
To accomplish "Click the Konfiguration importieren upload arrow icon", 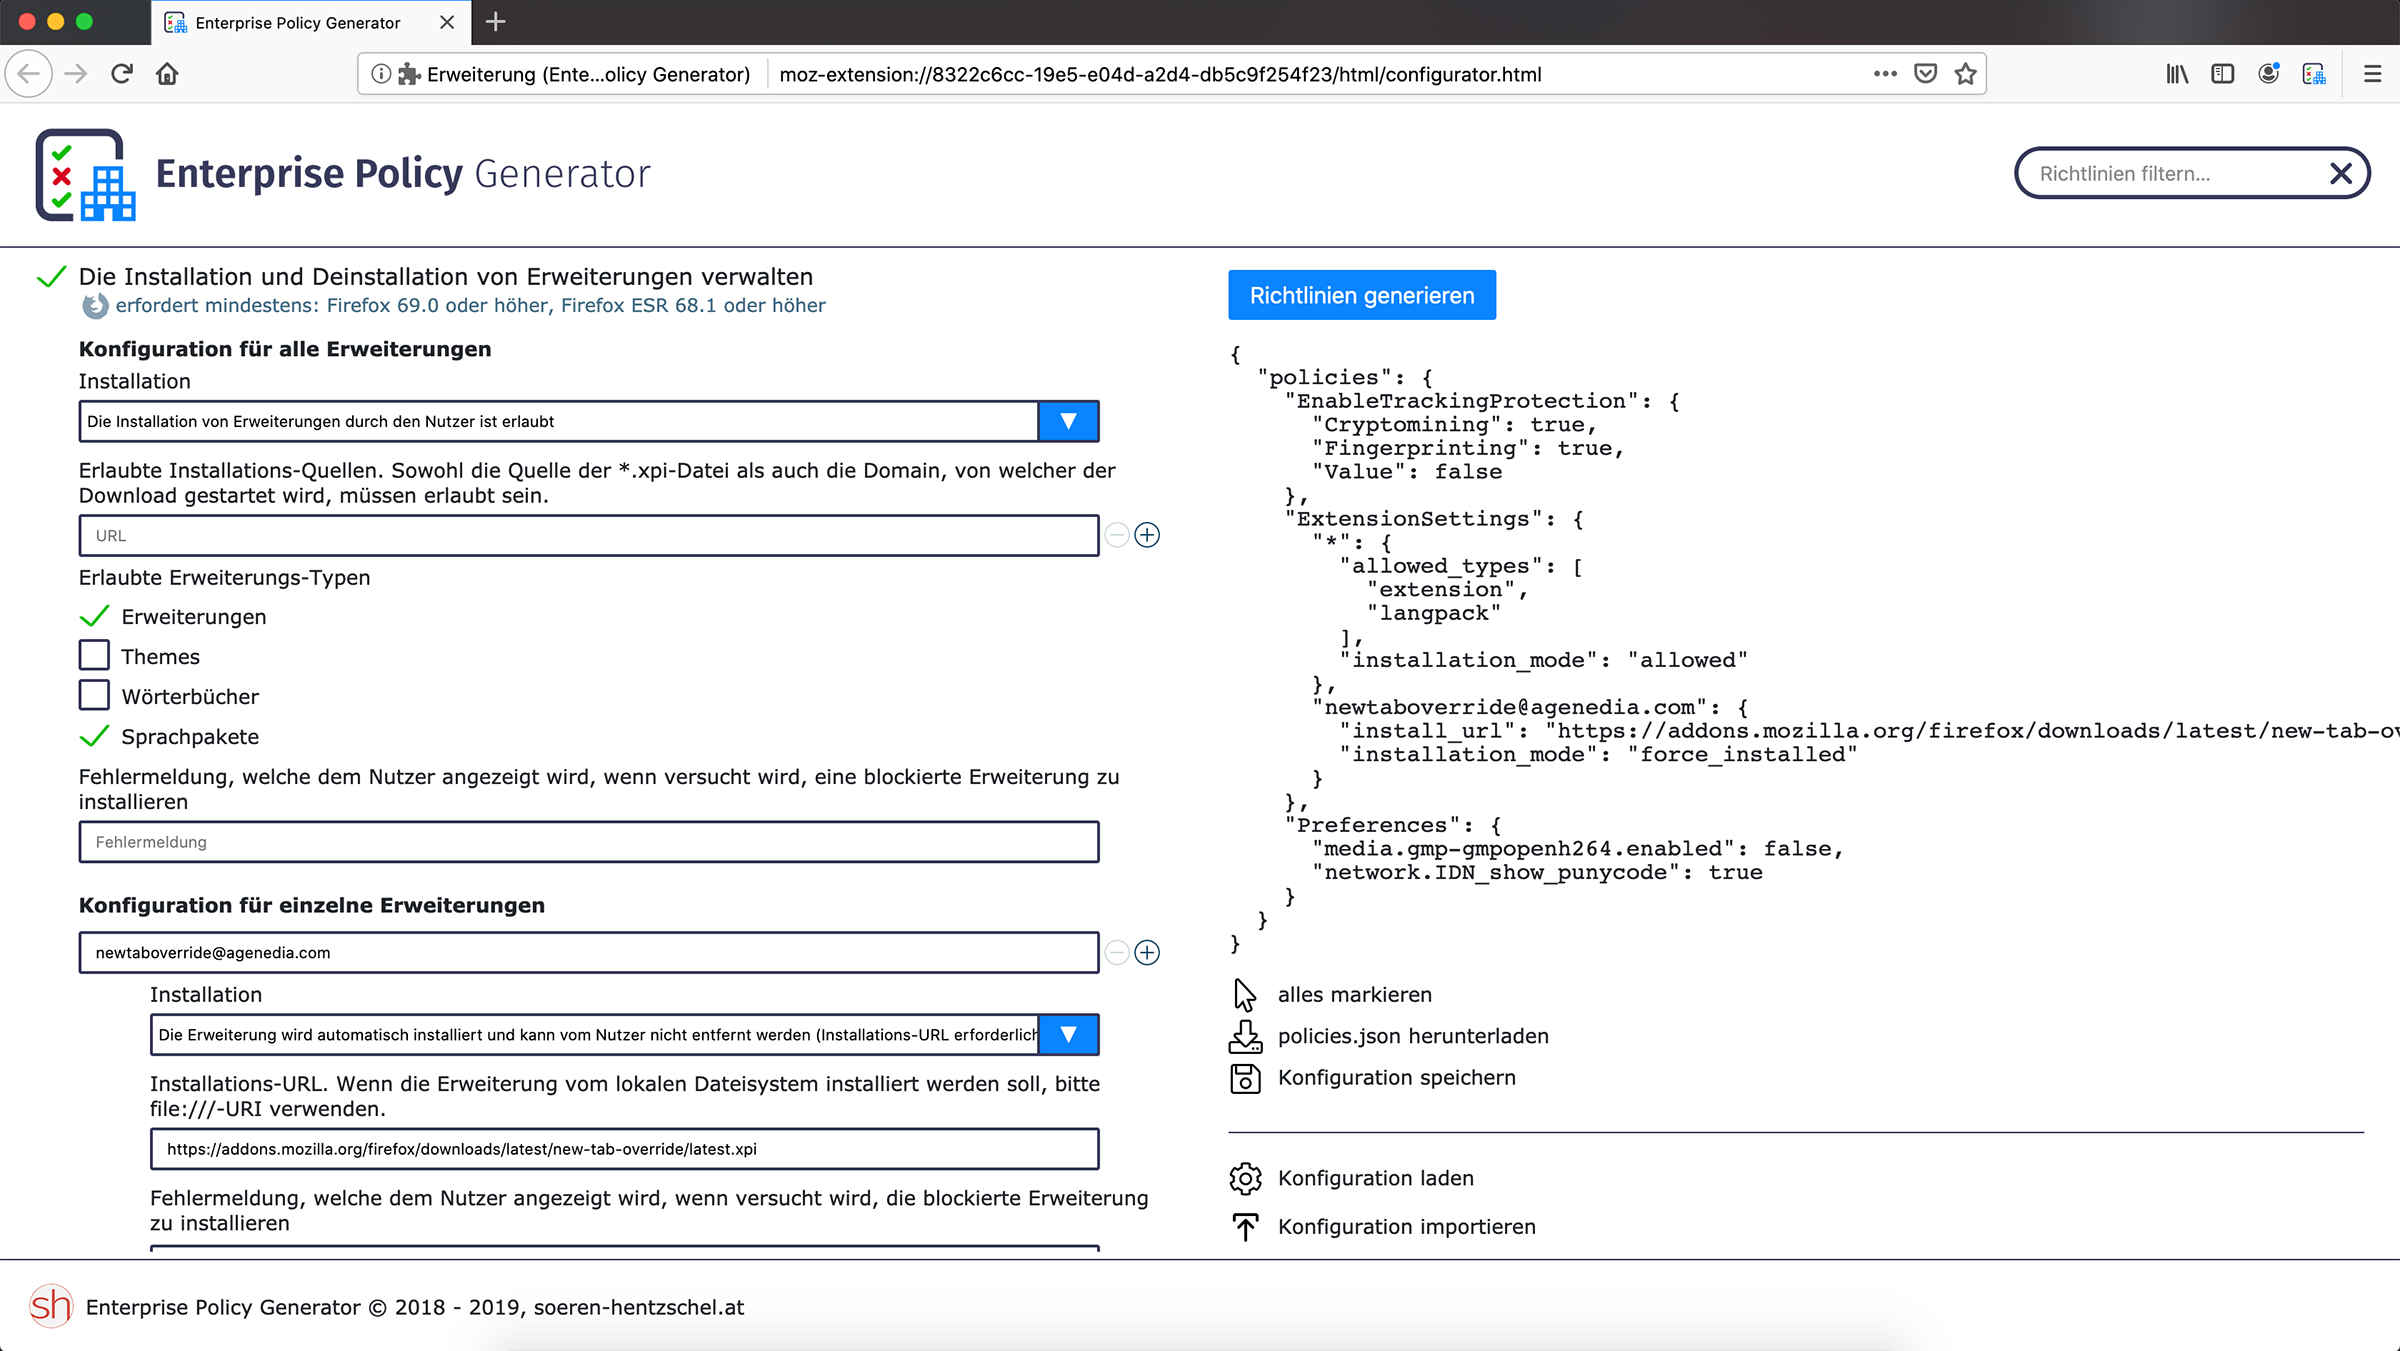I will (1245, 1226).
